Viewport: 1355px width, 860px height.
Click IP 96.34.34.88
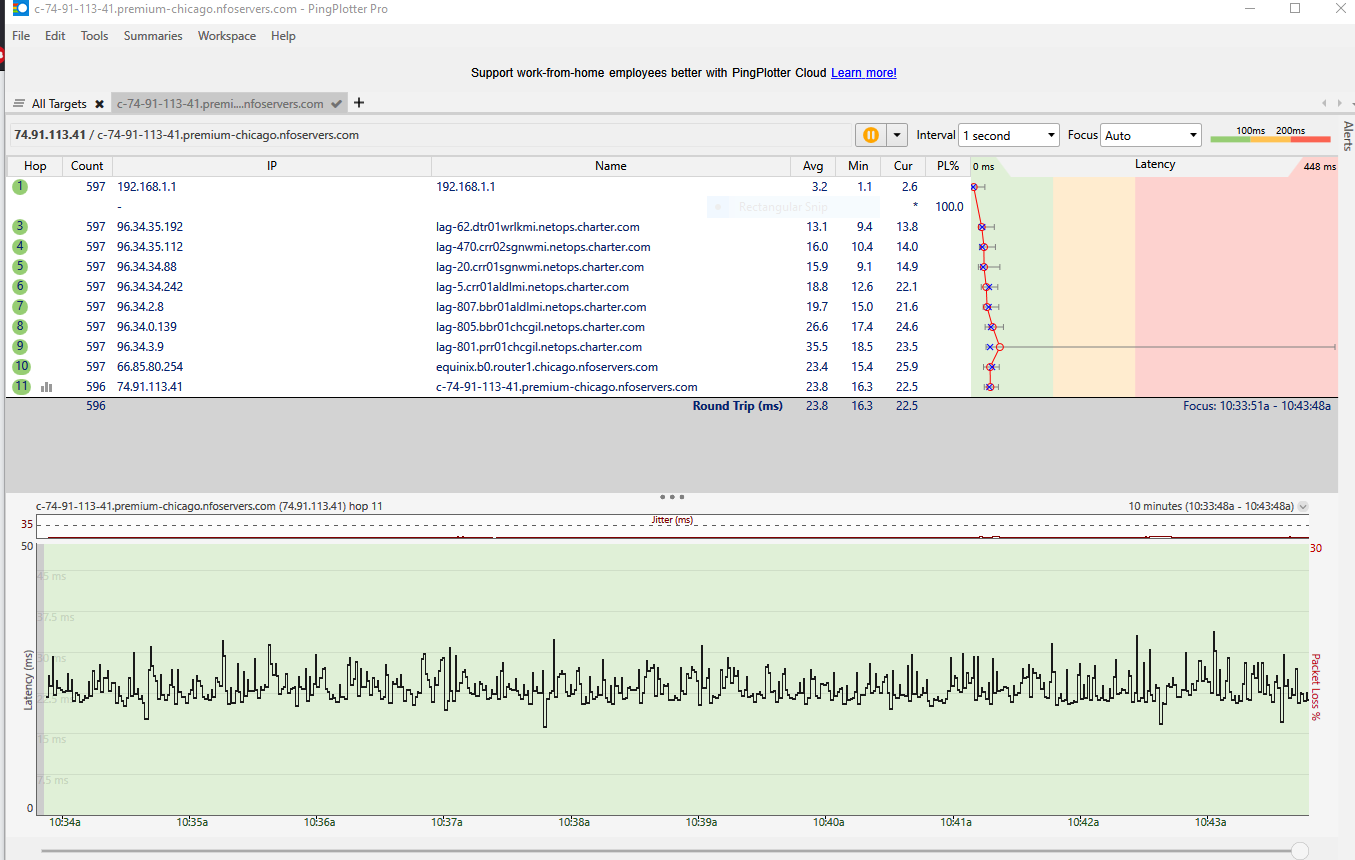147,267
